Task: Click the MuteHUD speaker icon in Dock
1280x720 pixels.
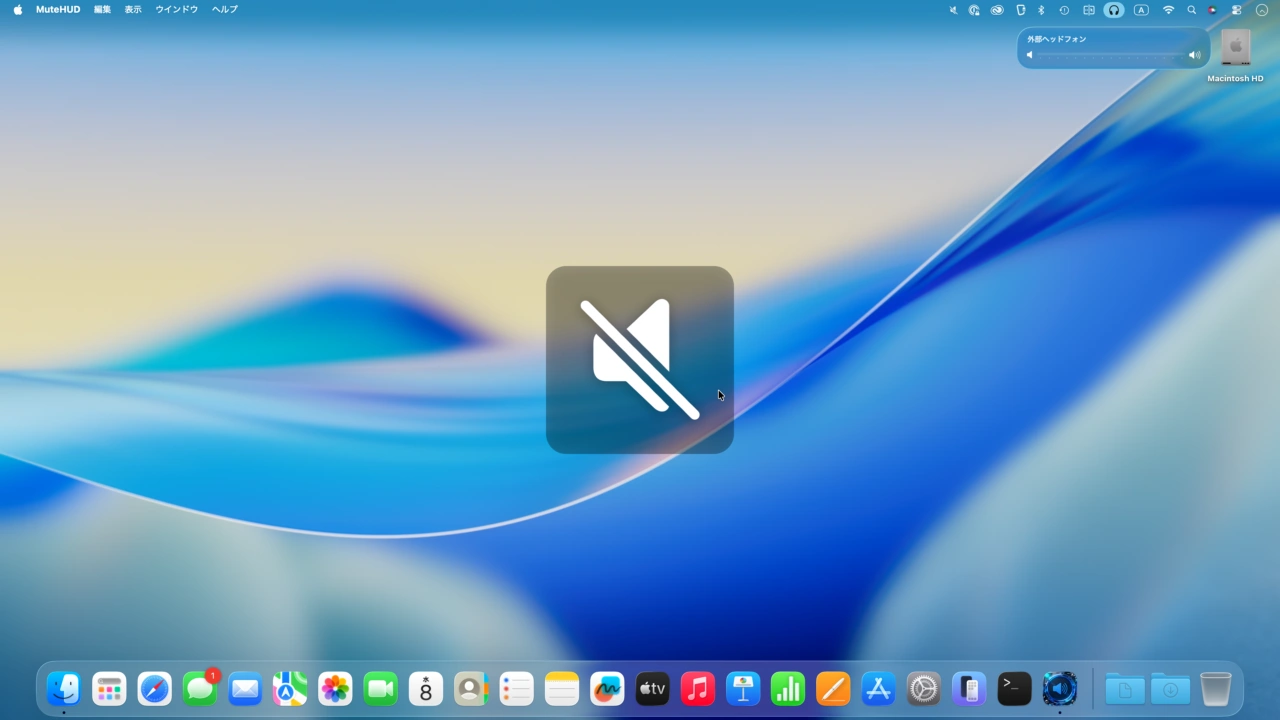Action: tap(1060, 689)
